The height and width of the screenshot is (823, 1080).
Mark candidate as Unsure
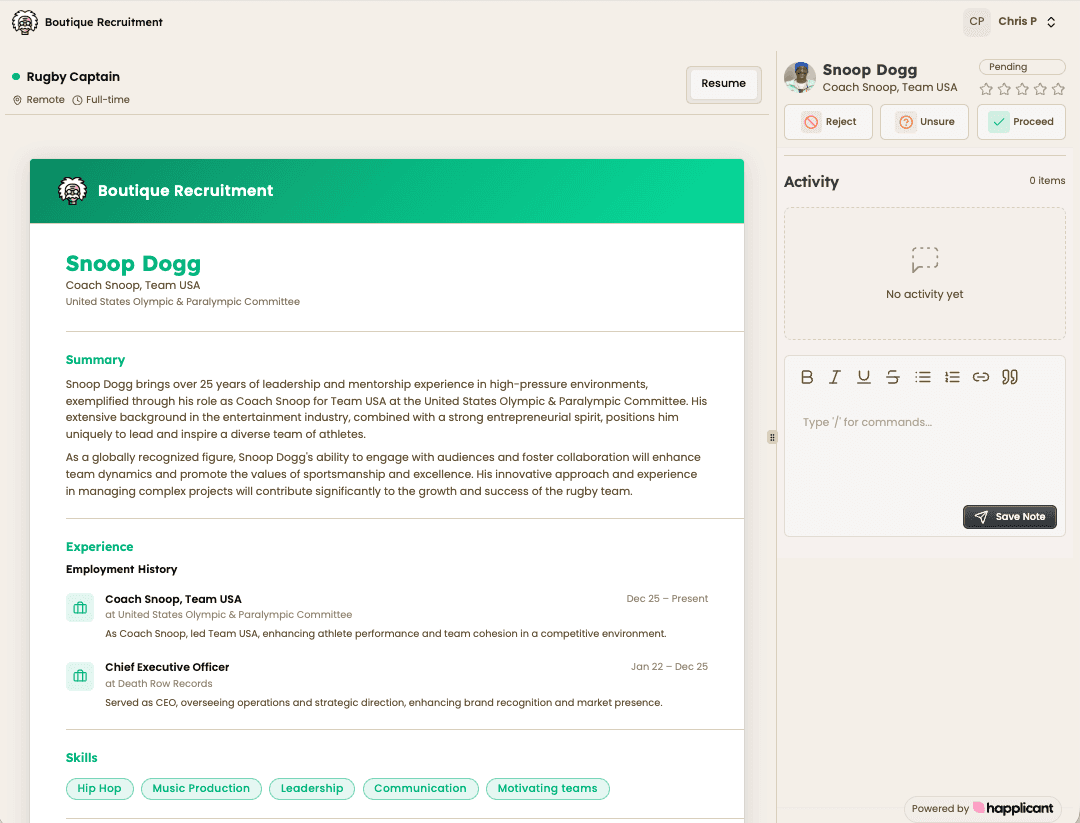click(x=924, y=122)
